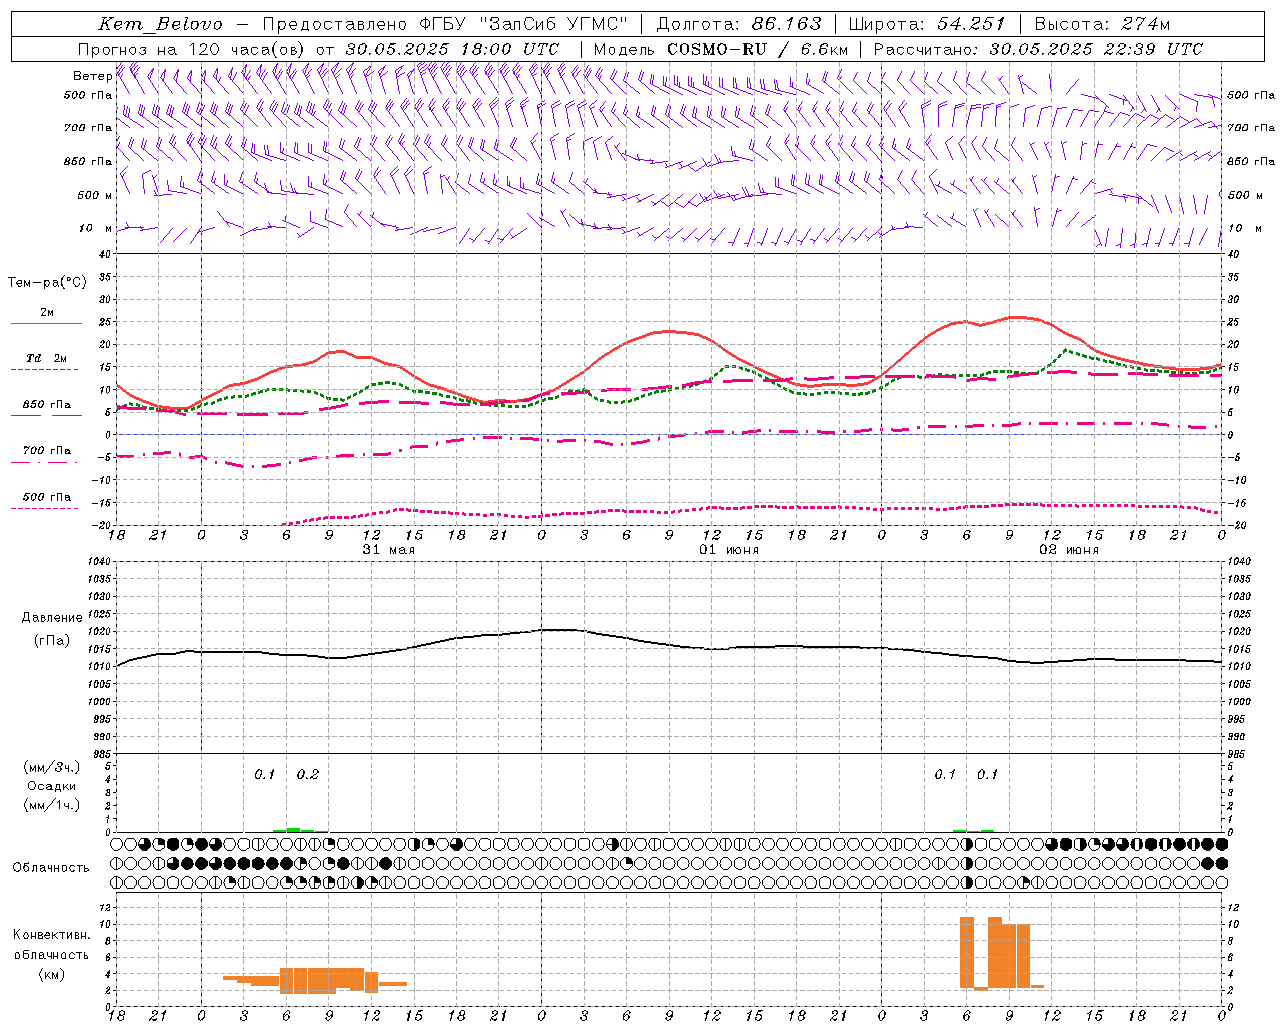1280x1024 pixels.
Task: Click the 500 гПа temperature legend entry
Action: coord(47,497)
